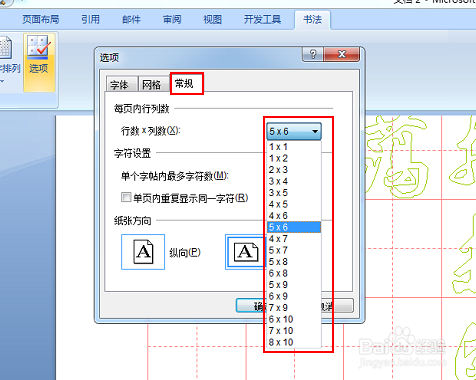
Task: Choose 7 x 10 from dropdown list
Action: tap(294, 331)
